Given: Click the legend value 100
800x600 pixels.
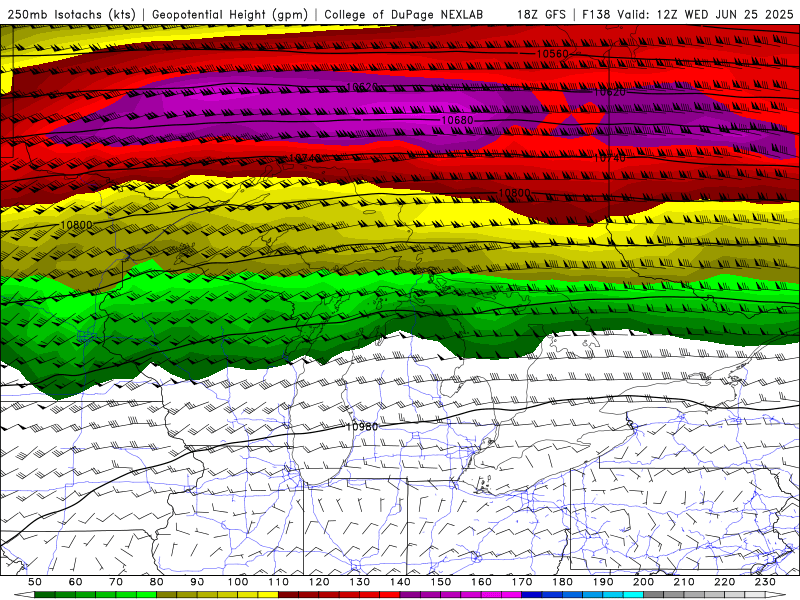Looking at the screenshot, I should pyautogui.click(x=238, y=582).
